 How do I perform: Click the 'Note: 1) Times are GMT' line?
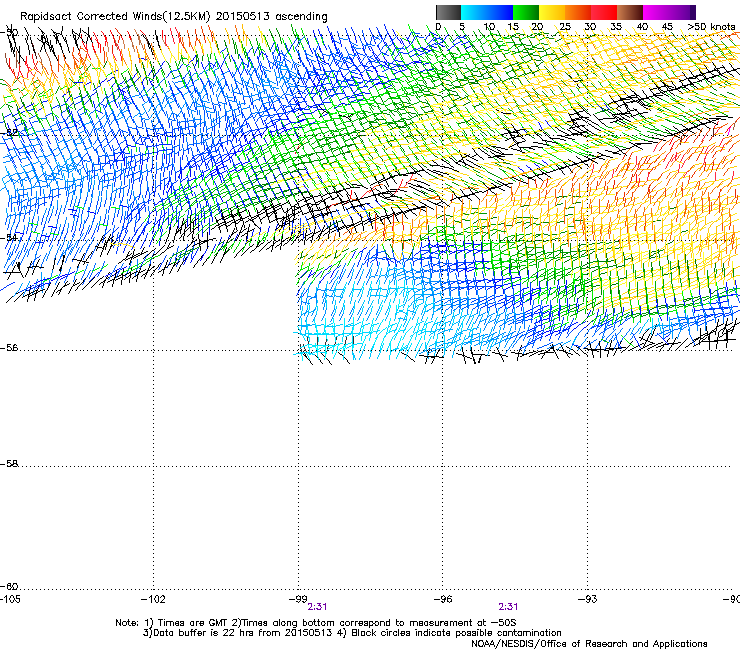tap(316, 623)
